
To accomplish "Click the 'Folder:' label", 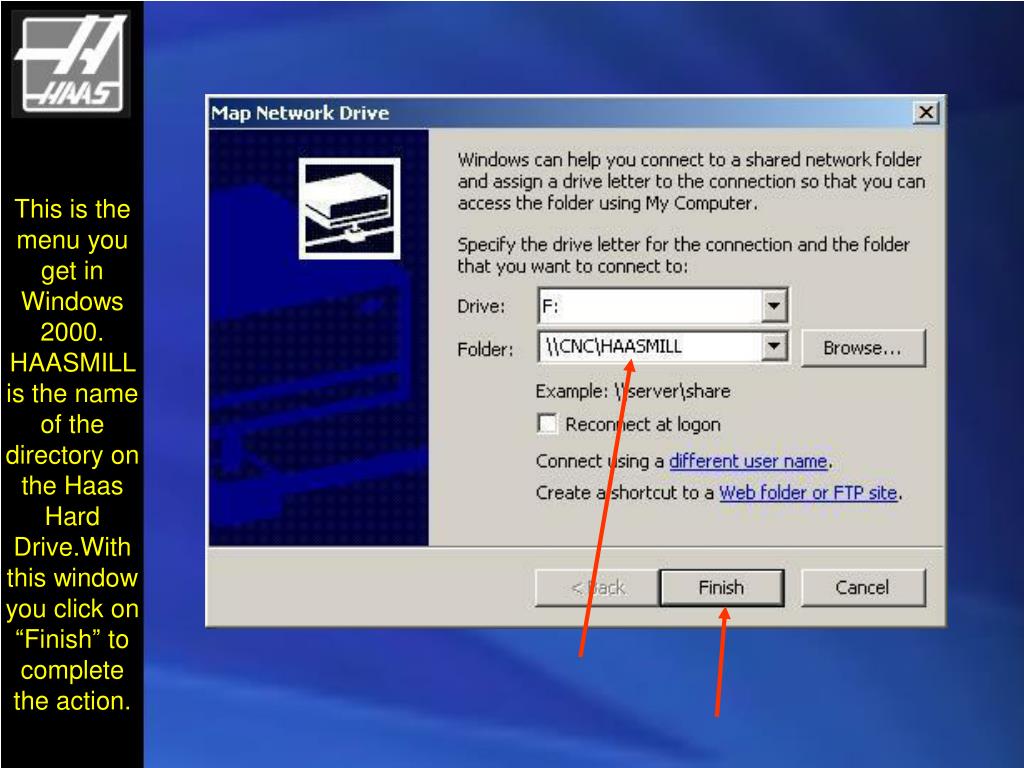I will (x=485, y=349).
